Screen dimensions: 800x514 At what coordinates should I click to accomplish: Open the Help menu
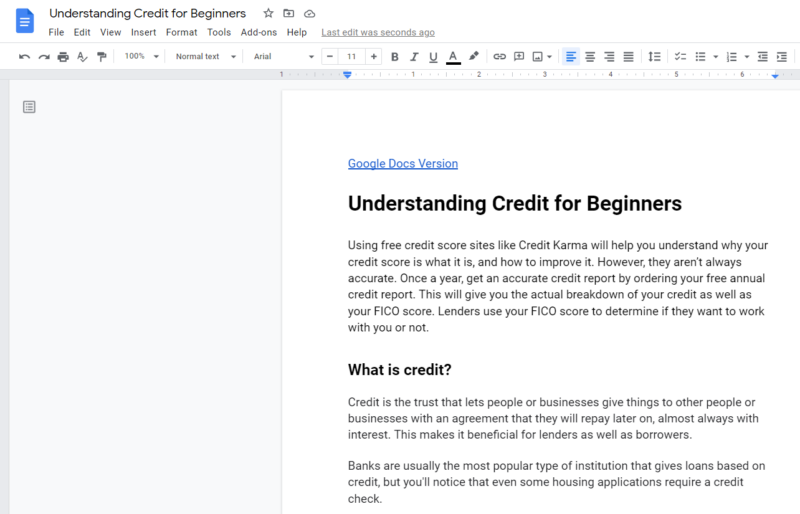(296, 32)
